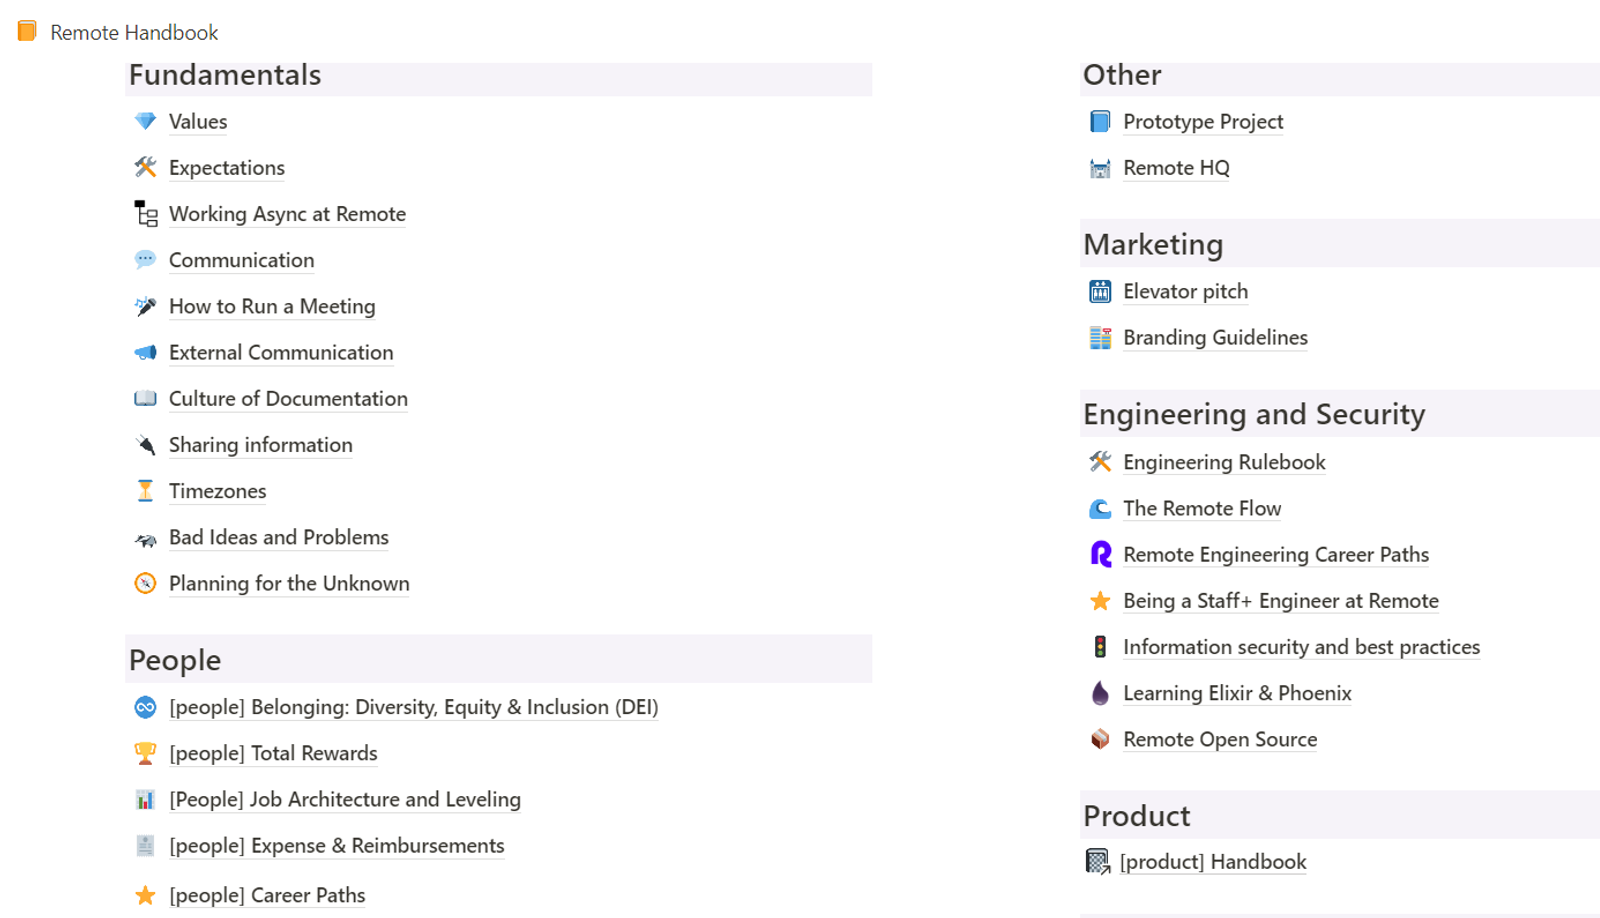Open the Job Architecture and Leveling page
This screenshot has width=1600, height=918.
point(345,799)
